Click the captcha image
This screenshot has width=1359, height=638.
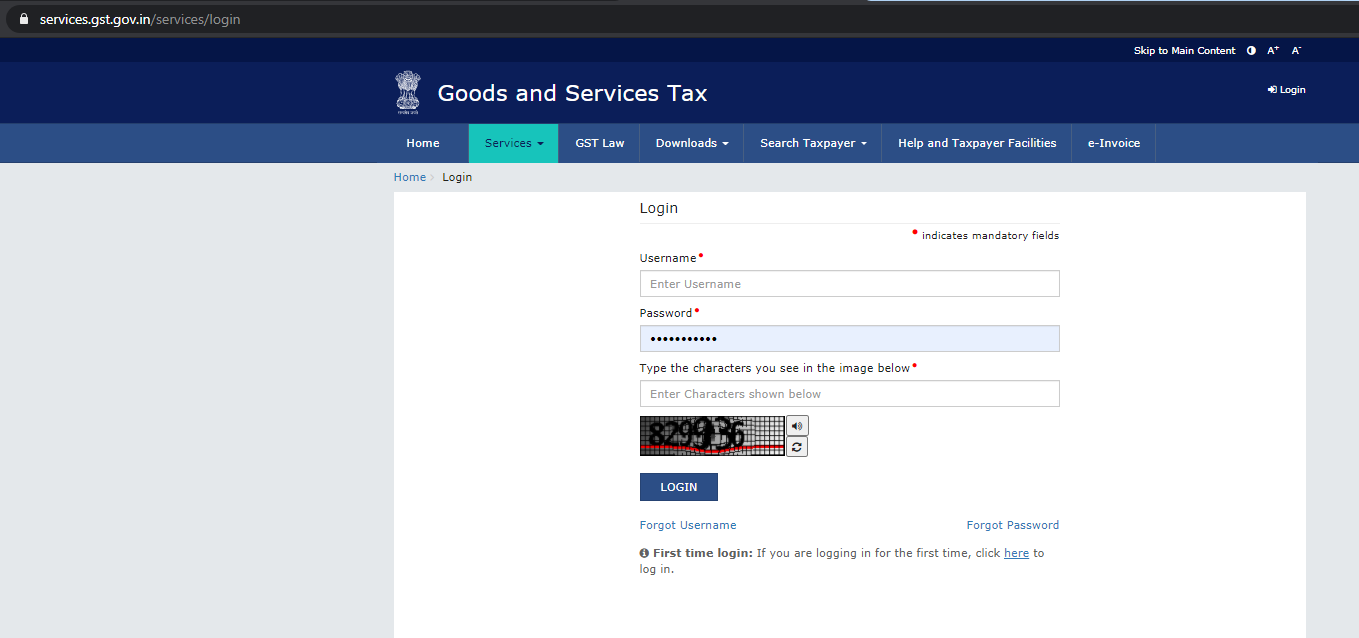point(712,436)
